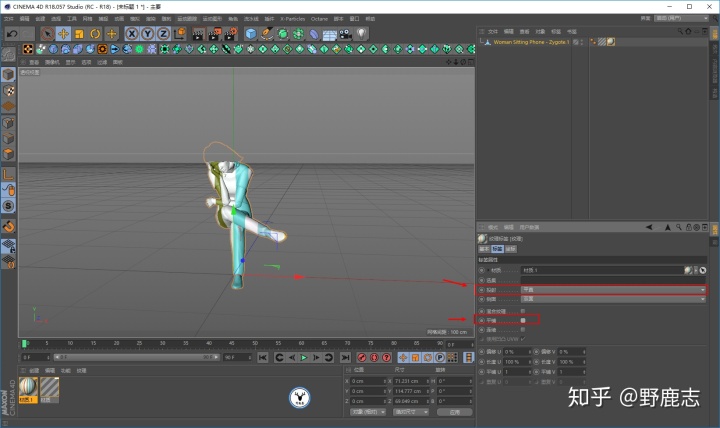Switch the coordinate system icon
The image size is (720, 428).
click(x=180, y=34)
